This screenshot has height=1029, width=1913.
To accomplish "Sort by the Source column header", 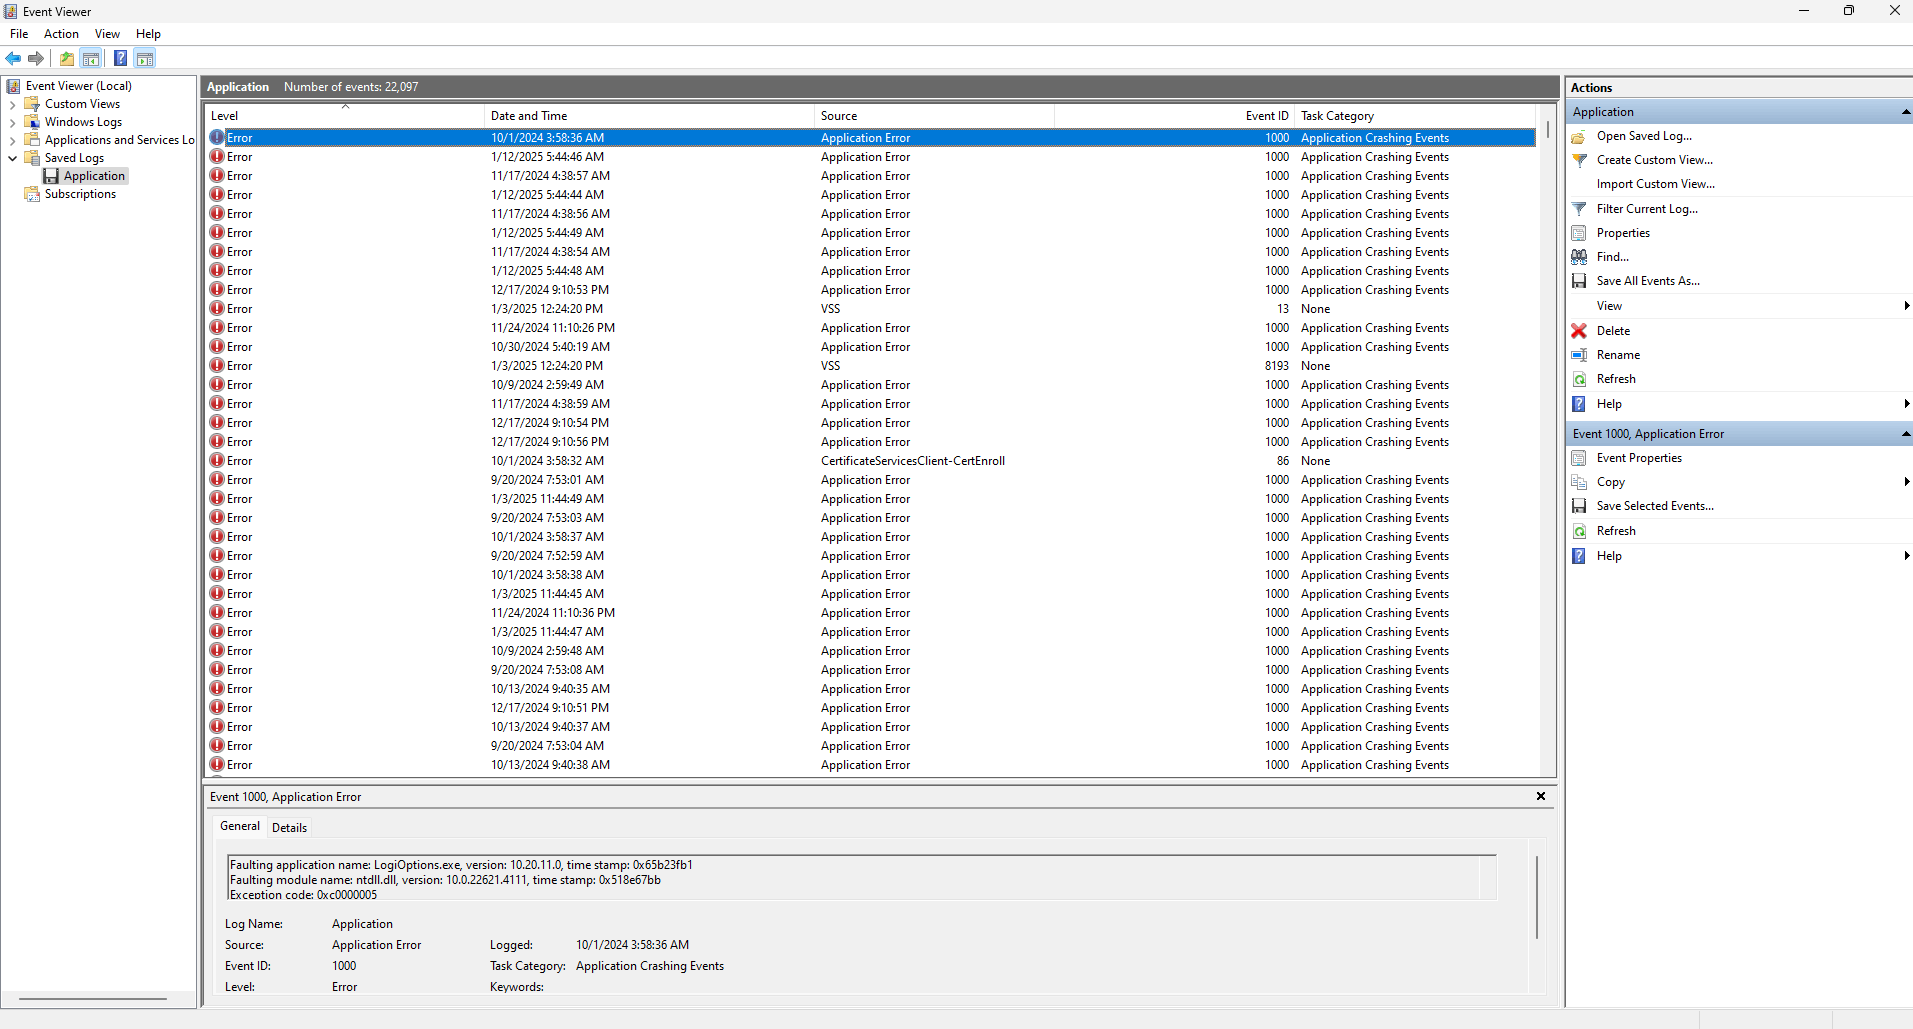I will click(x=934, y=116).
